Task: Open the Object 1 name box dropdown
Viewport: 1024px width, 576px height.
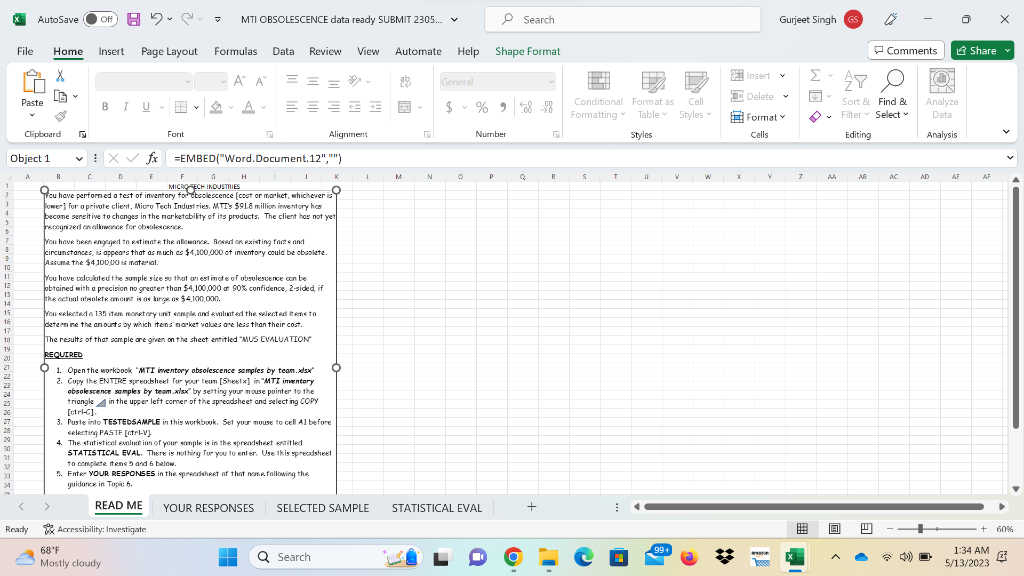Action: pos(79,157)
